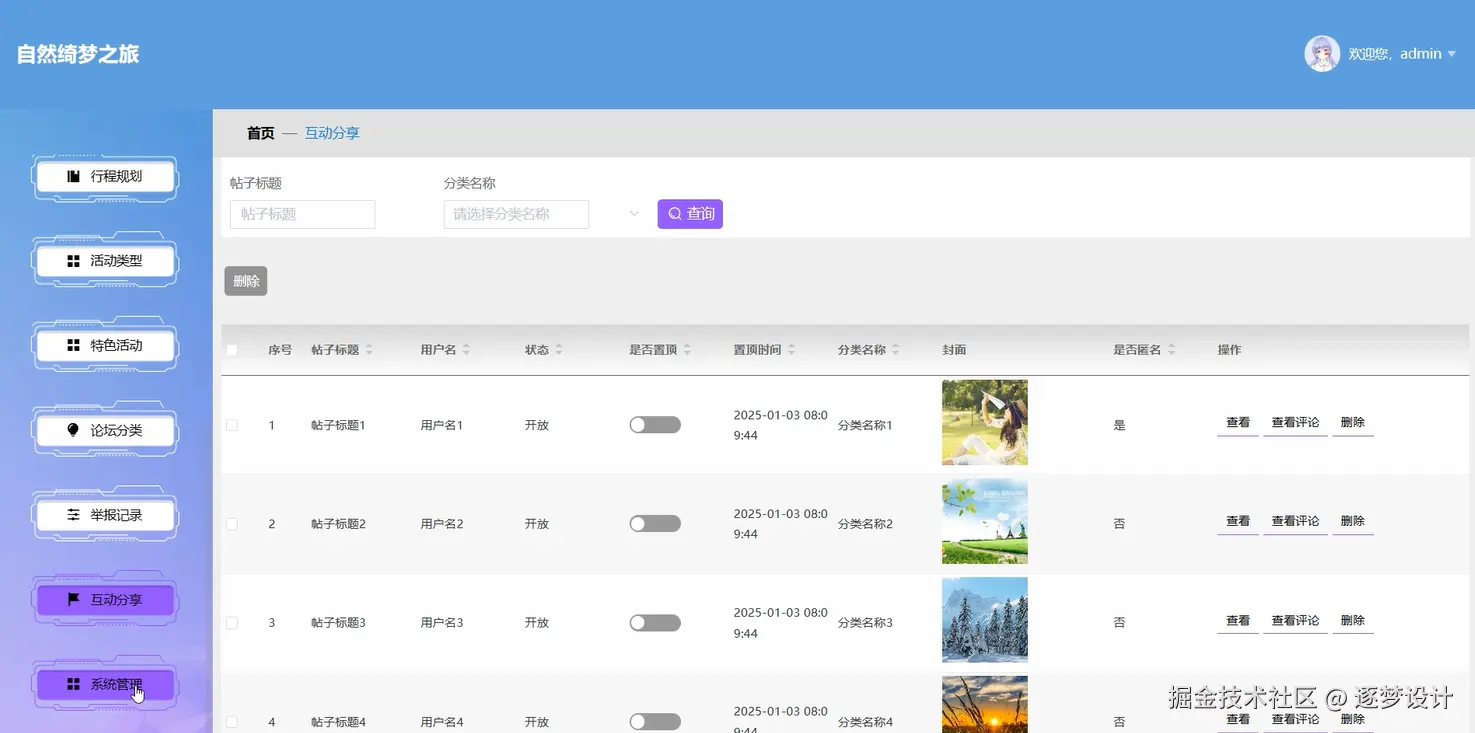Toggle 置顶 switch for 帖子标题1
The width and height of the screenshot is (1475, 733).
[655, 425]
